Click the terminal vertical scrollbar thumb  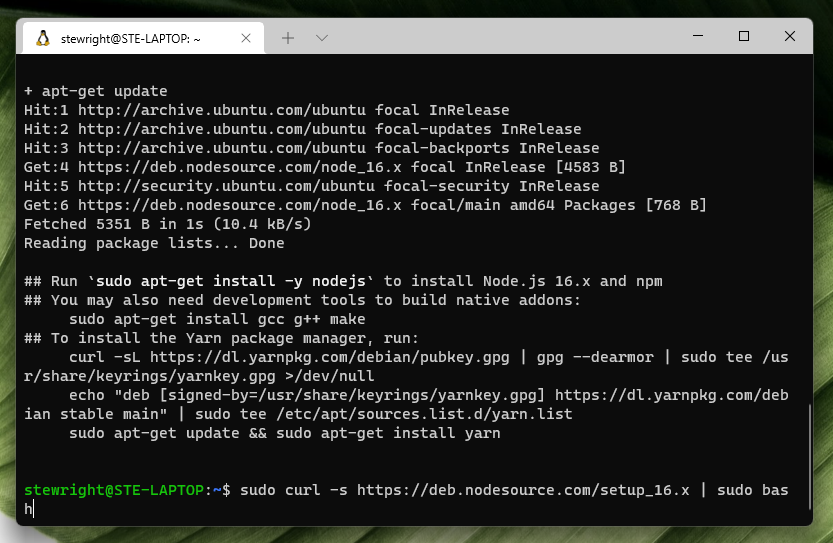[x=809, y=457]
